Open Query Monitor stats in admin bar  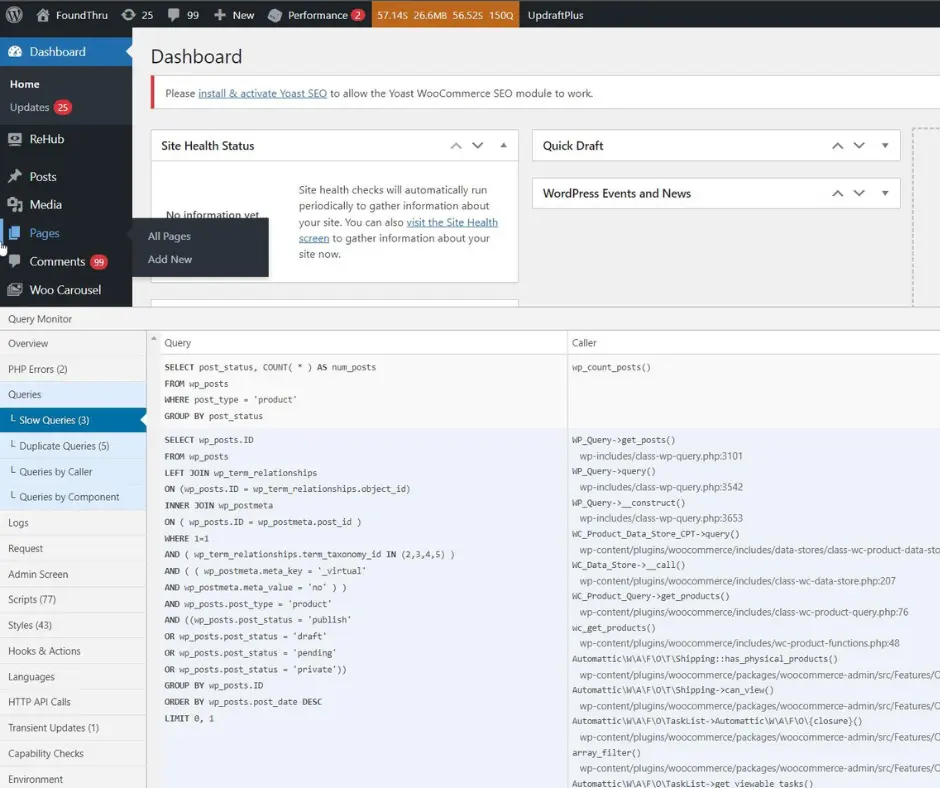pos(445,15)
